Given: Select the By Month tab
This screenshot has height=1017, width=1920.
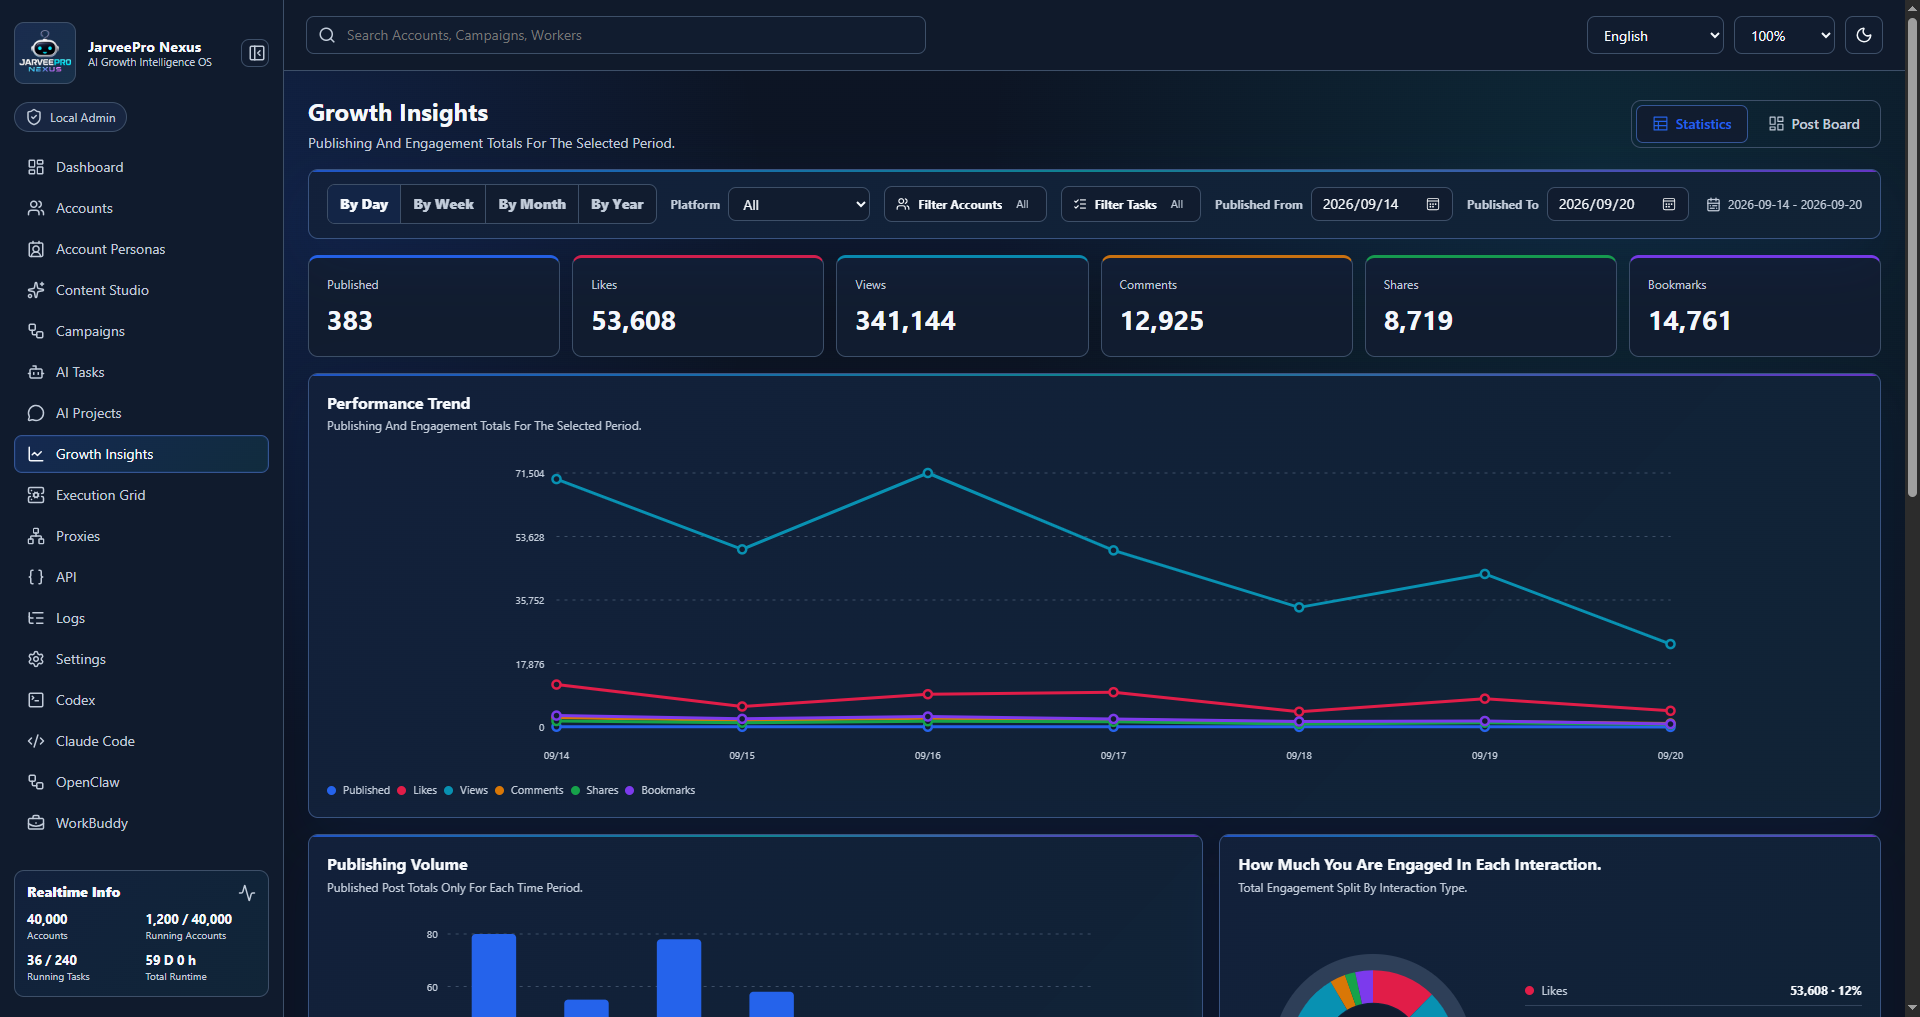Looking at the screenshot, I should pos(532,204).
